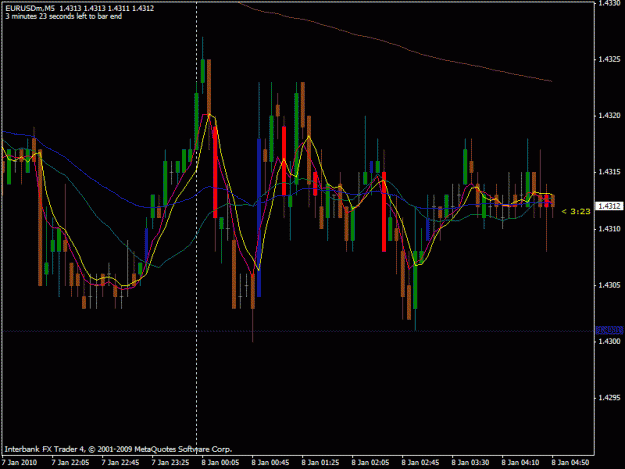The height and width of the screenshot is (469, 625).
Task: Click the '8 Jan 03:30' time axis label
Action: (470, 463)
